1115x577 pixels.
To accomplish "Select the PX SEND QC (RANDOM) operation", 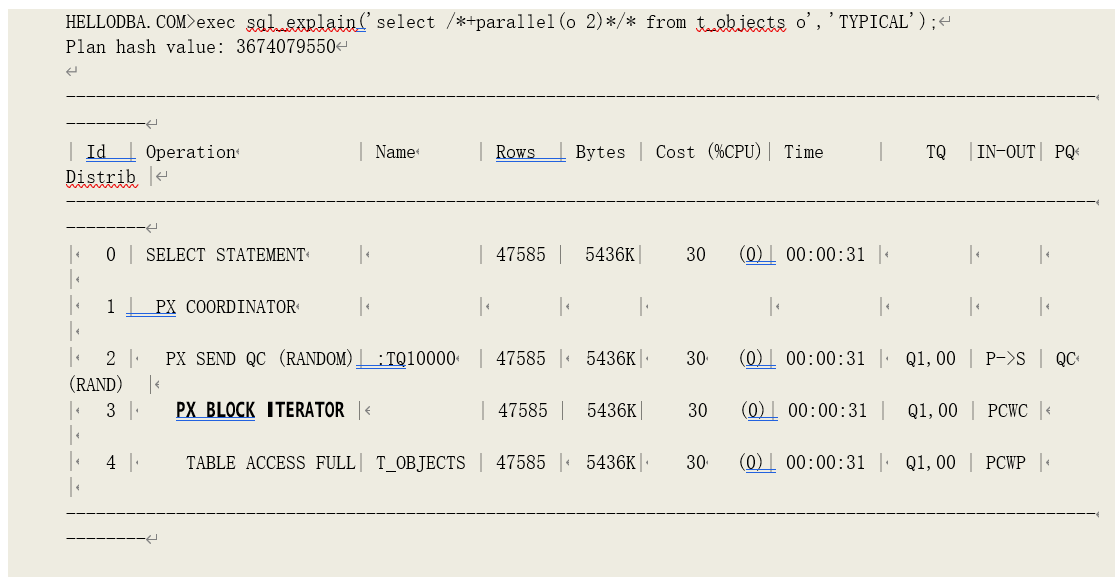I will pyautogui.click(x=260, y=359).
